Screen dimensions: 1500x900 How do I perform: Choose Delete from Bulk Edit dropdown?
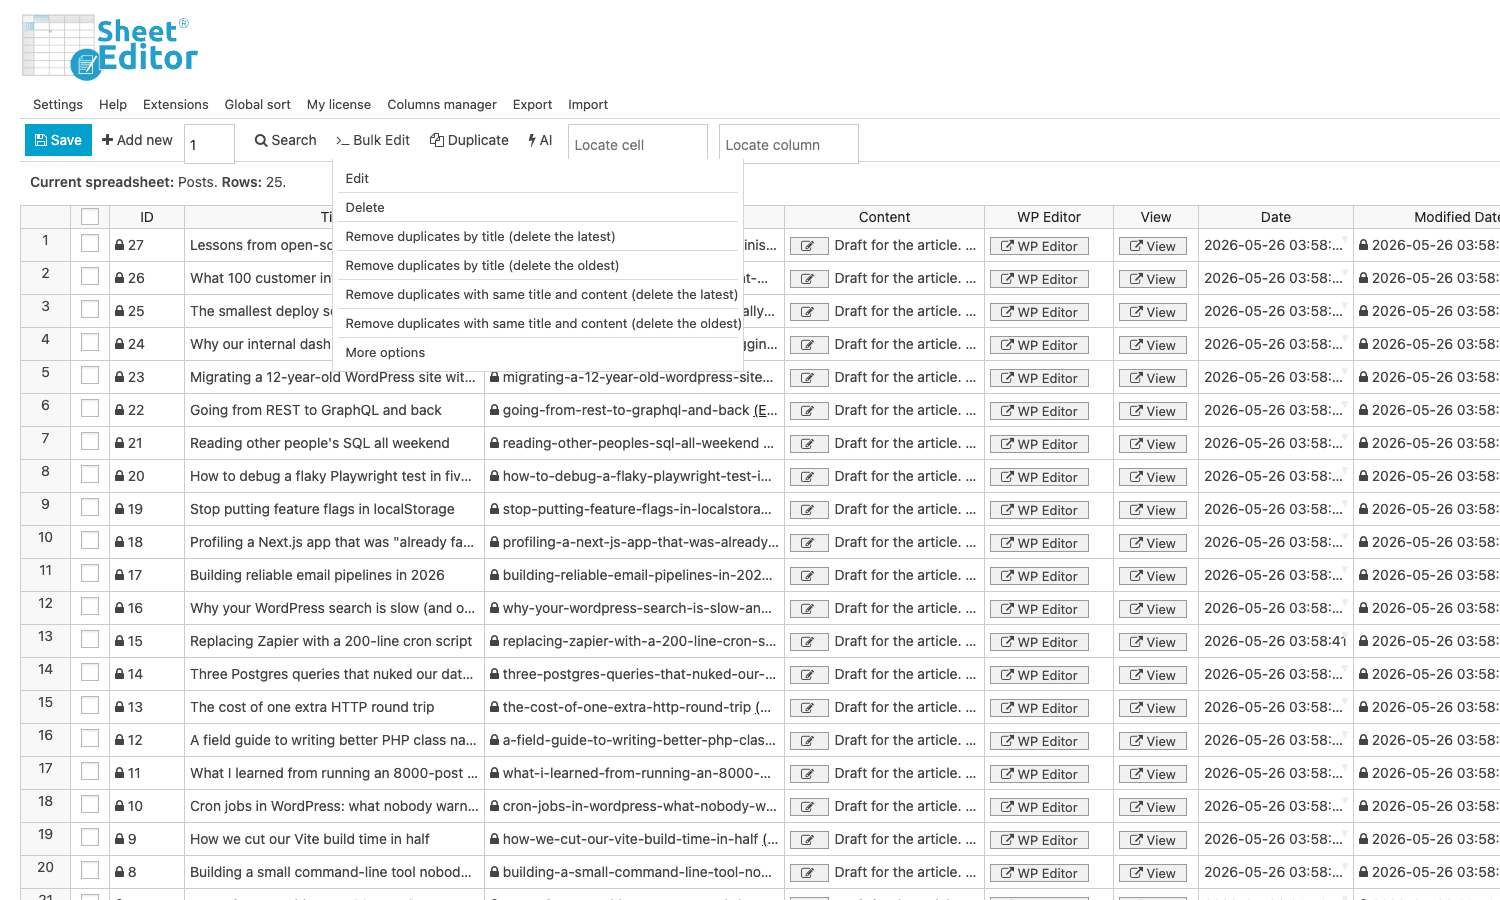(x=538, y=207)
